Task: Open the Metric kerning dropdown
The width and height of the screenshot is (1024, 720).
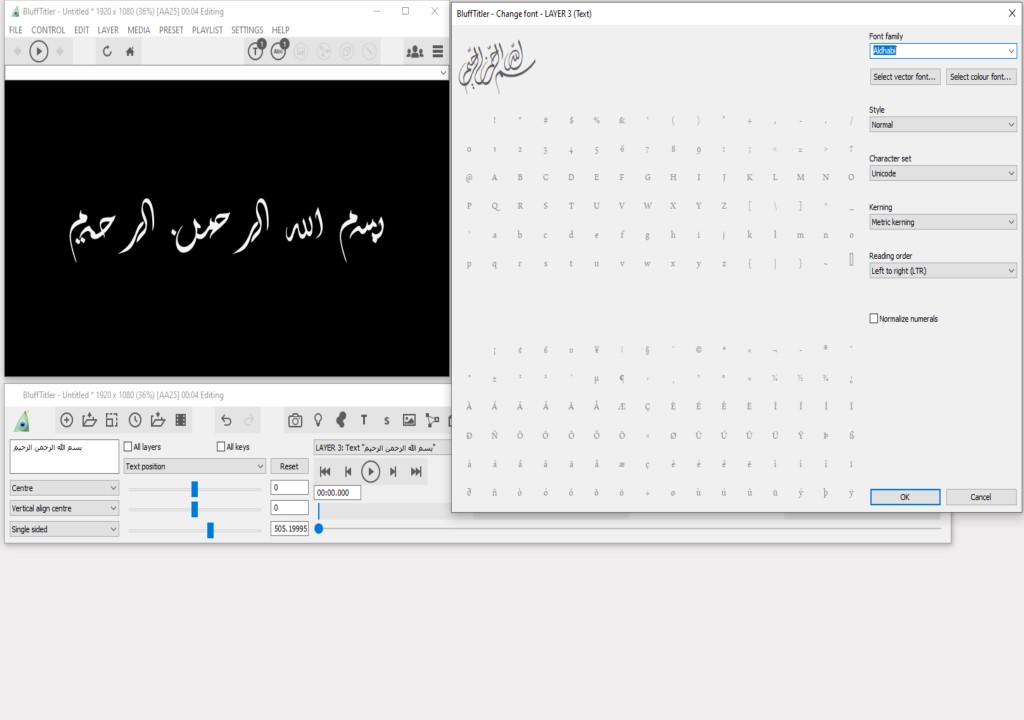Action: 943,222
